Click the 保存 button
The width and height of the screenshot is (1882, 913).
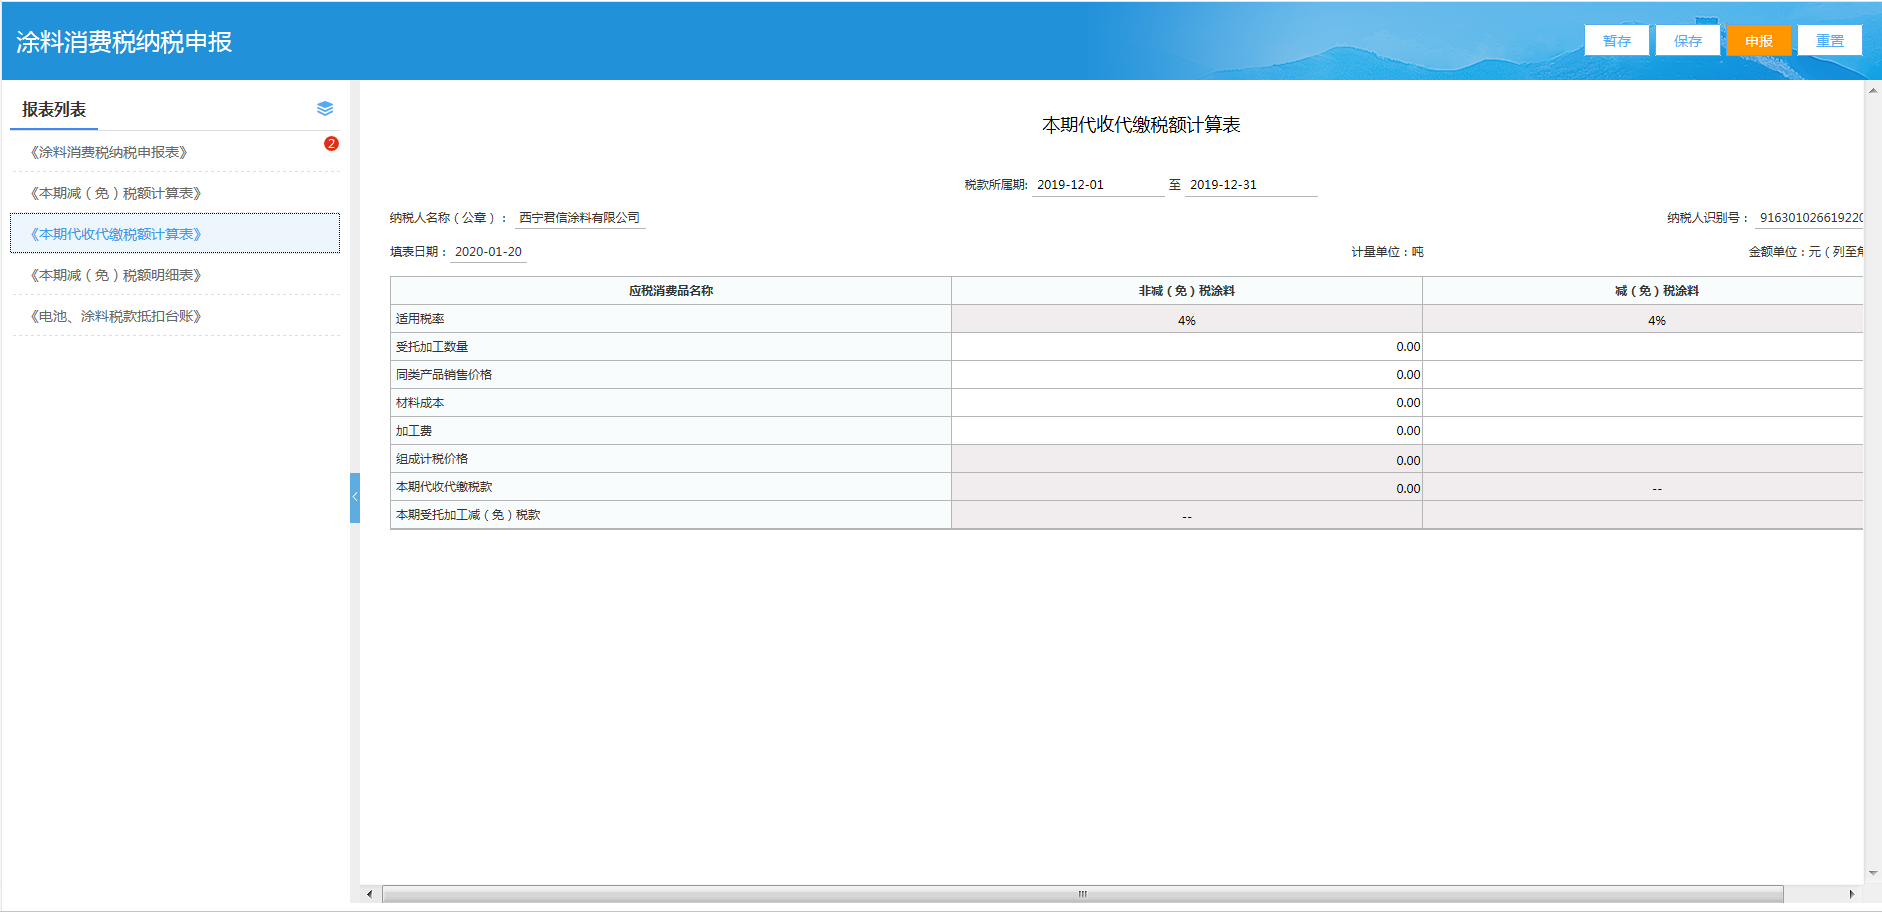[1687, 41]
